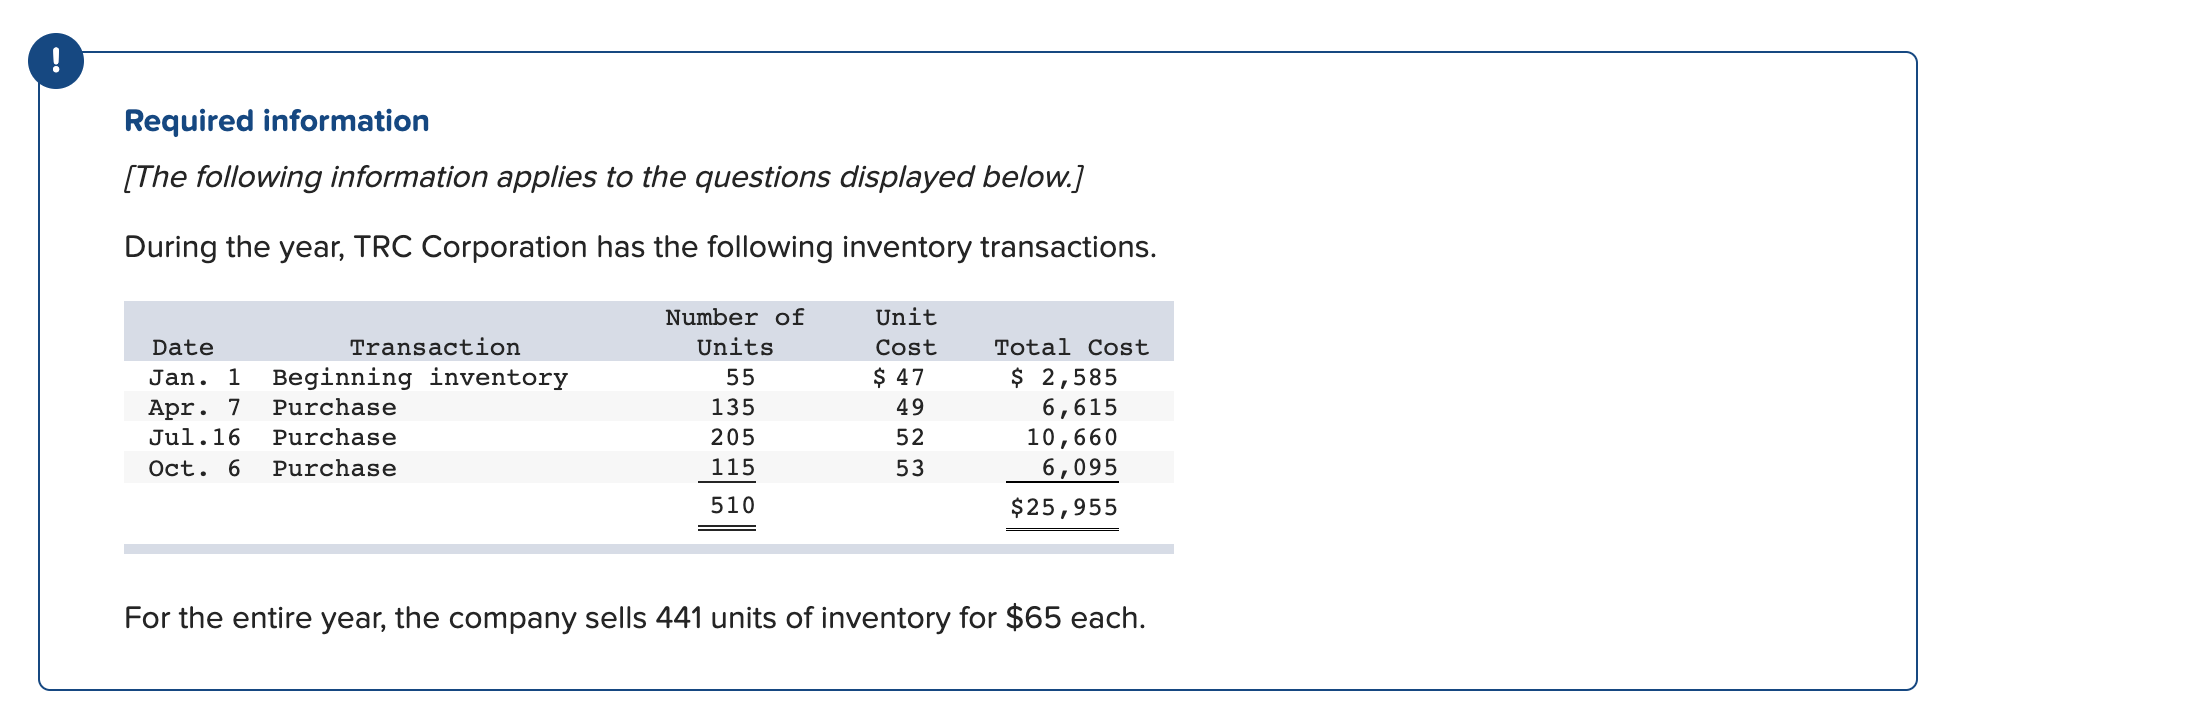2208x714 pixels.
Task: Click the TRC Corporation inventory transactions sentence
Action: pyautogui.click(x=640, y=247)
